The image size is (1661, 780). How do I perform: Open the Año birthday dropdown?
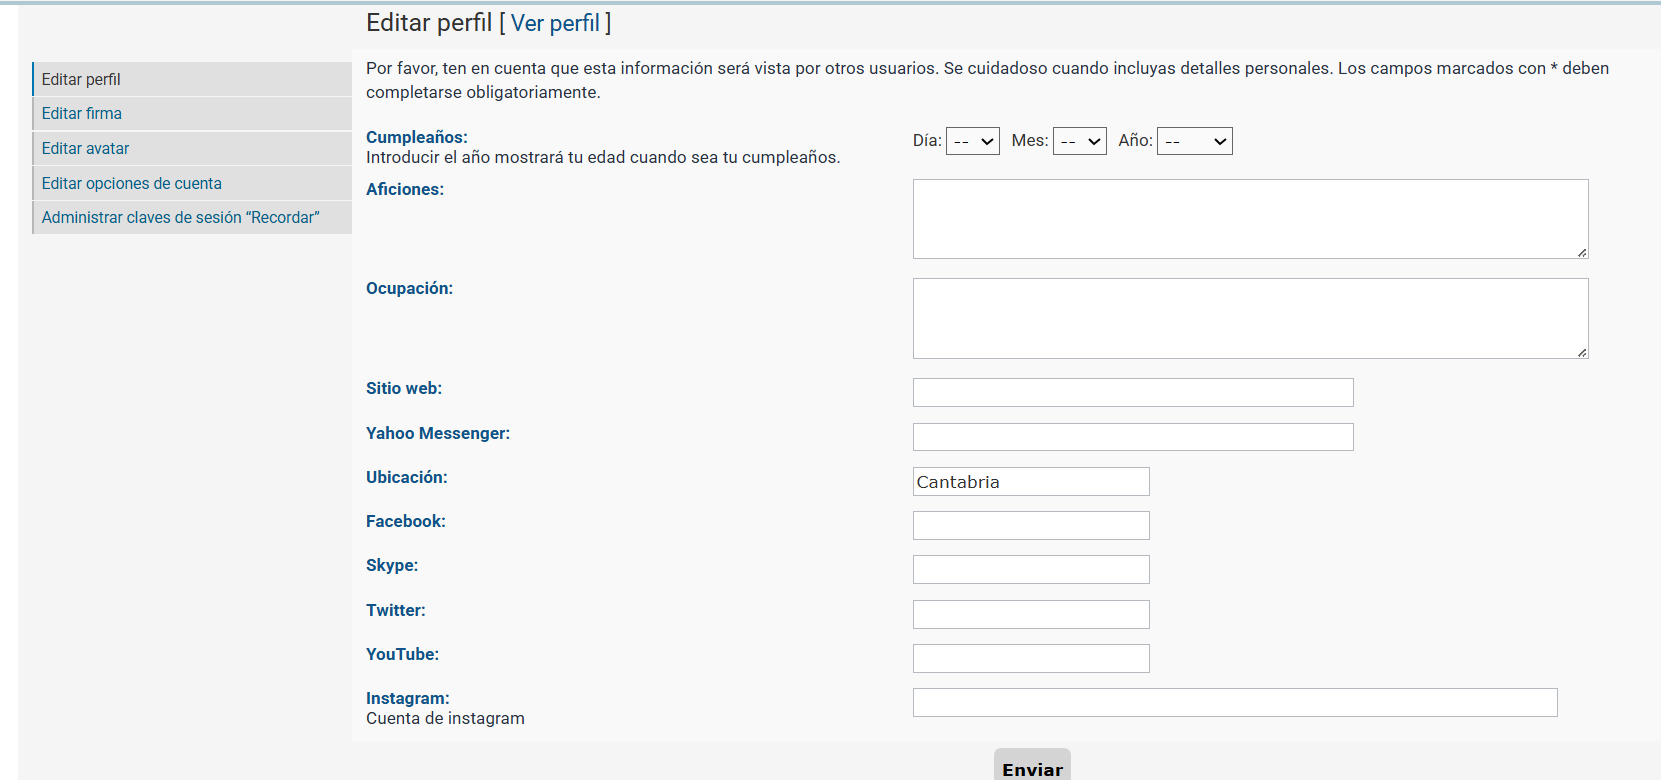[1194, 141]
